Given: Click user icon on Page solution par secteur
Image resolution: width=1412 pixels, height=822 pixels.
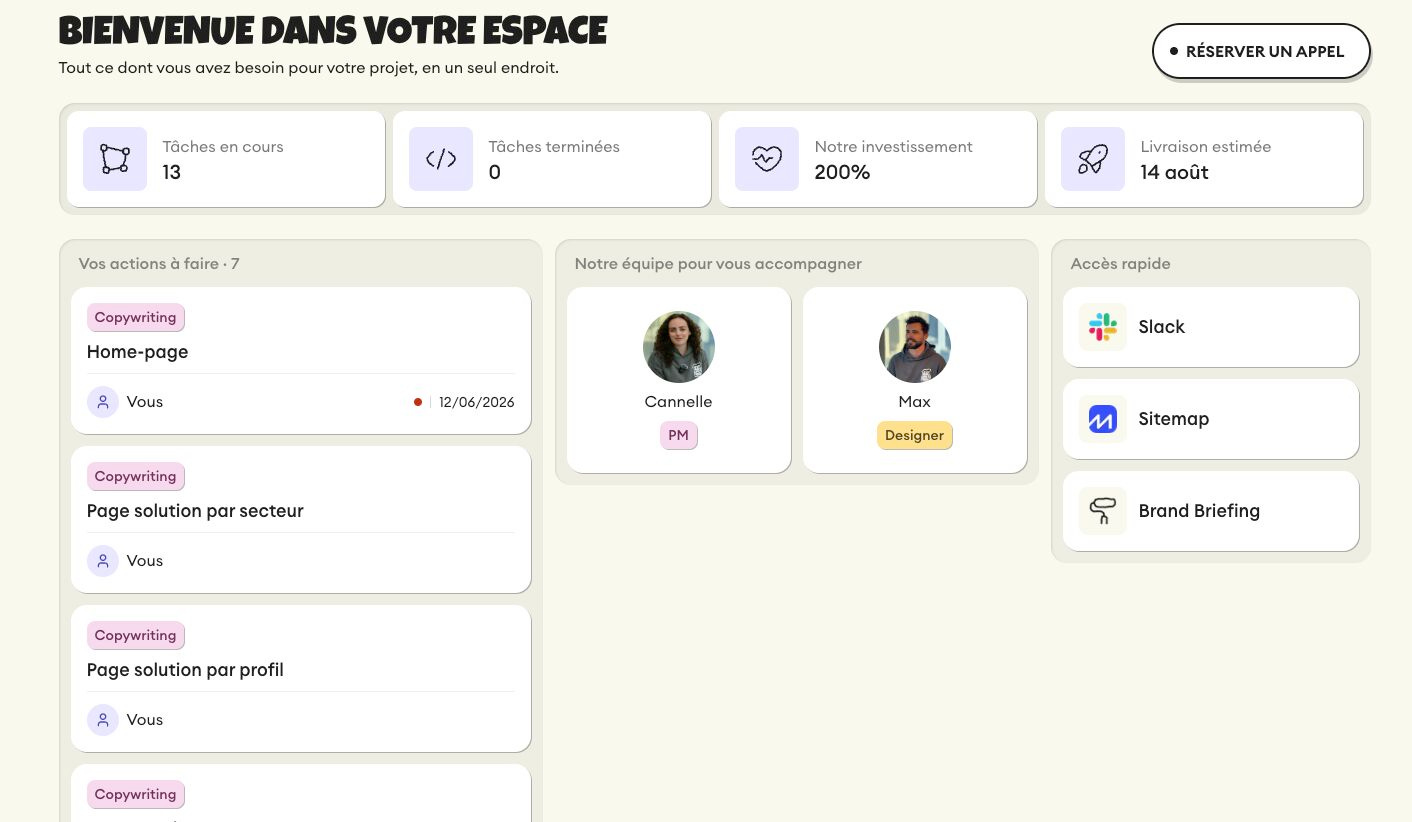Looking at the screenshot, I should point(103,561).
